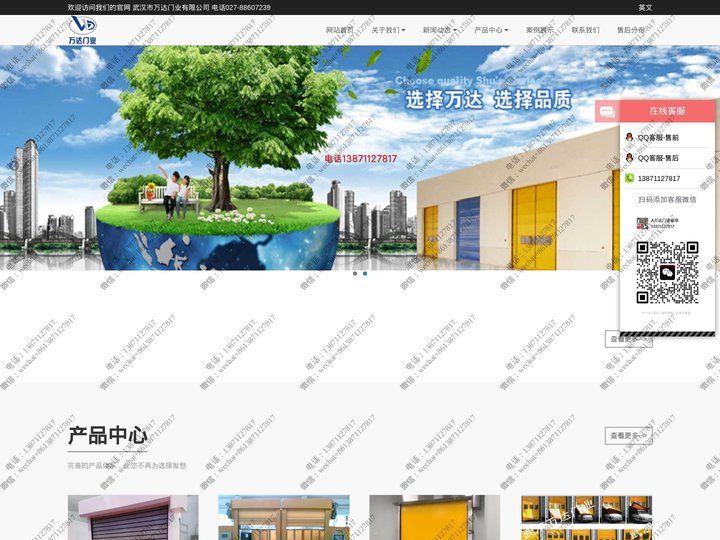
Task: Click the 查看更多 button beside 产品中心
Action: click(x=629, y=435)
